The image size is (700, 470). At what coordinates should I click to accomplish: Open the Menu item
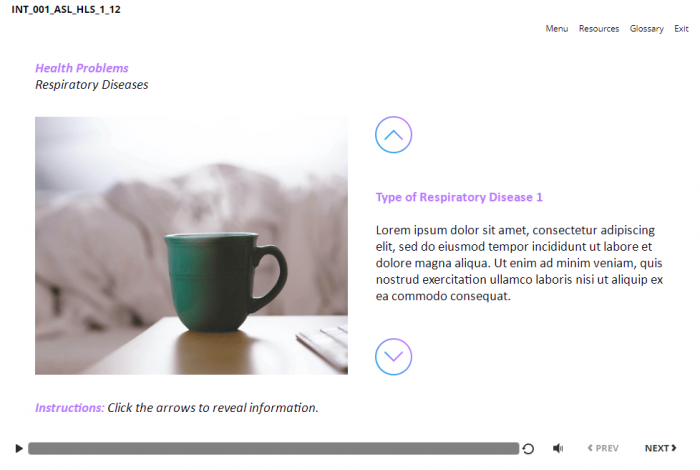557,29
